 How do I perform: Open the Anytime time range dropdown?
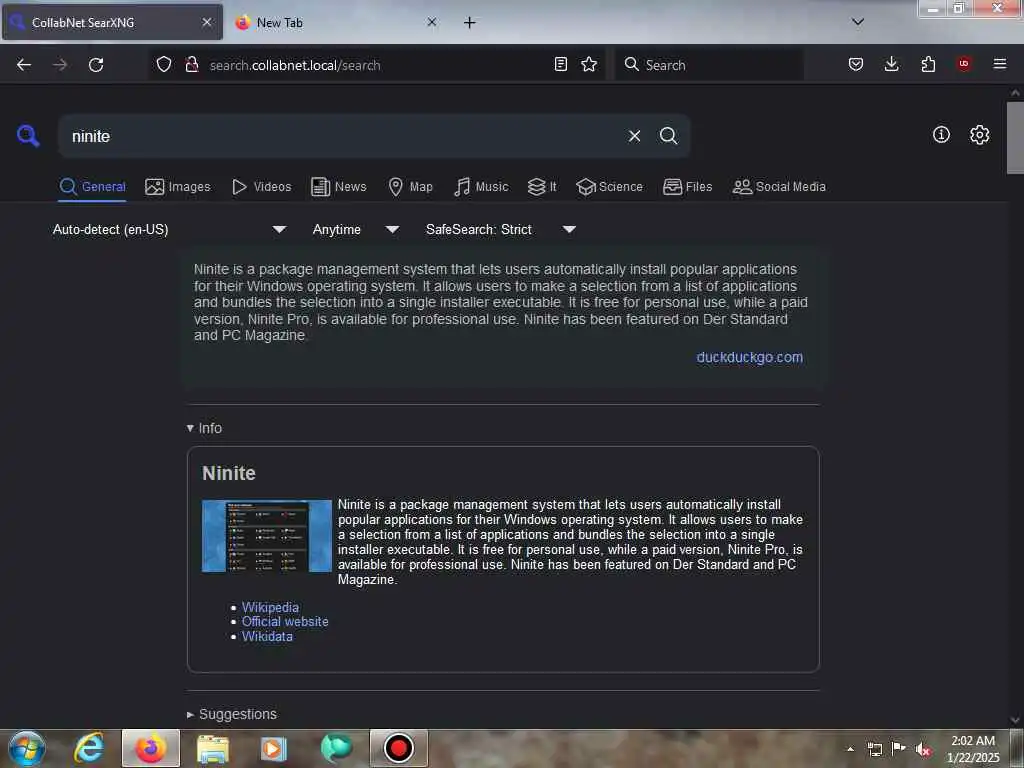355,229
